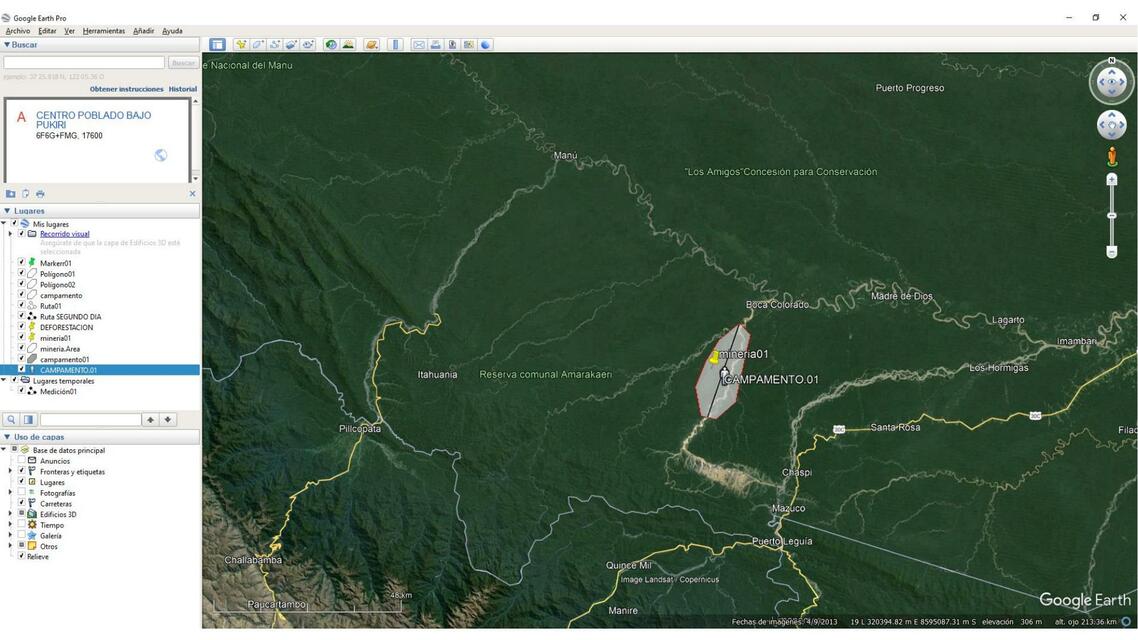1138x640 pixels.
Task: Expand the Fronteras y etiquetas layer
Action: click(10, 472)
